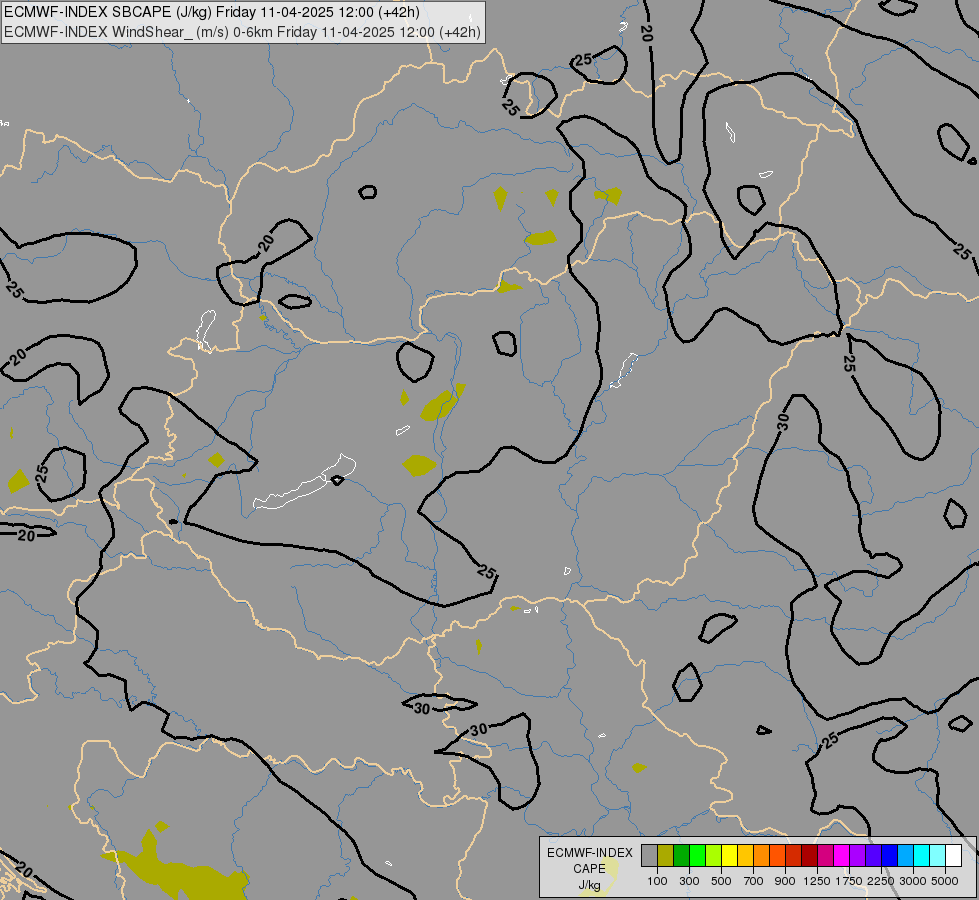Click the '3000' legend tick label
The height and width of the screenshot is (900, 979).
(913, 881)
